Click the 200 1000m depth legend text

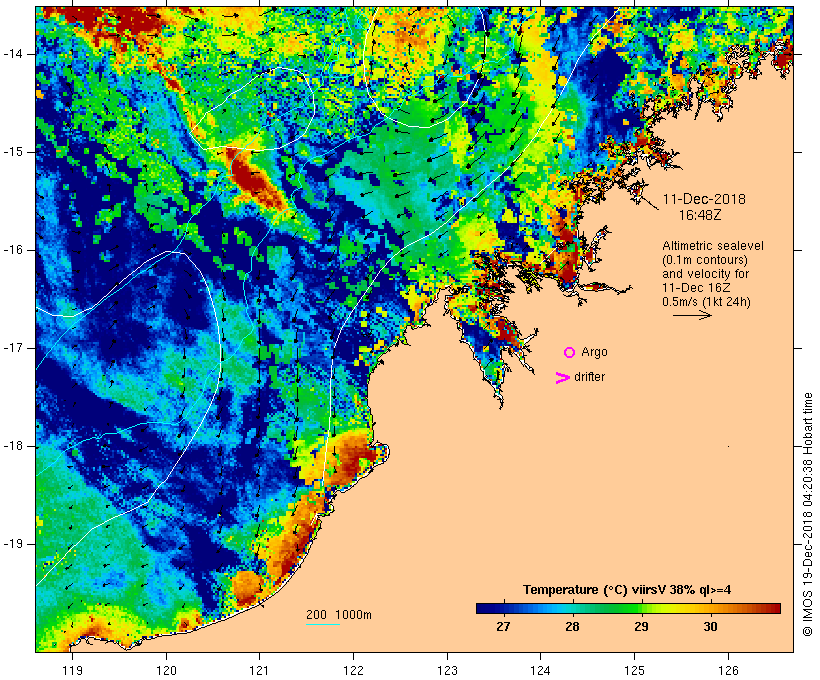339,615
